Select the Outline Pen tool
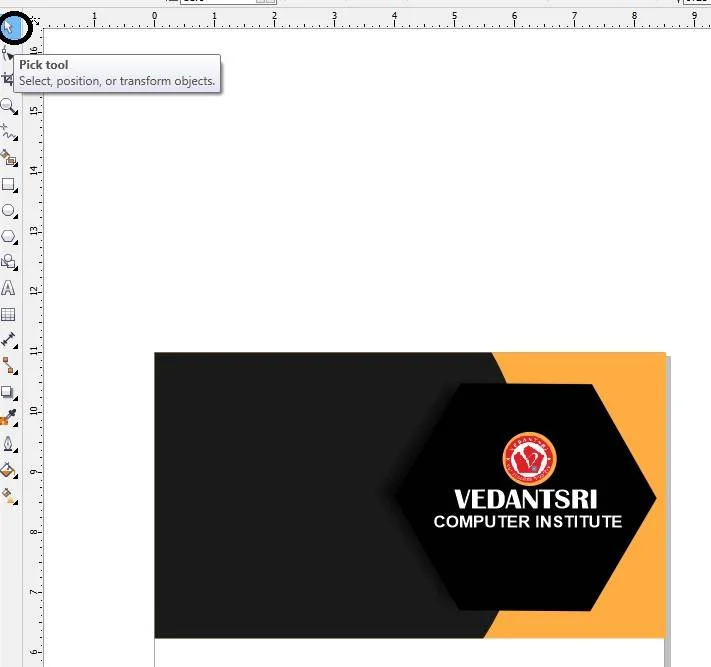Image resolution: width=711 pixels, height=667 pixels. 8,444
